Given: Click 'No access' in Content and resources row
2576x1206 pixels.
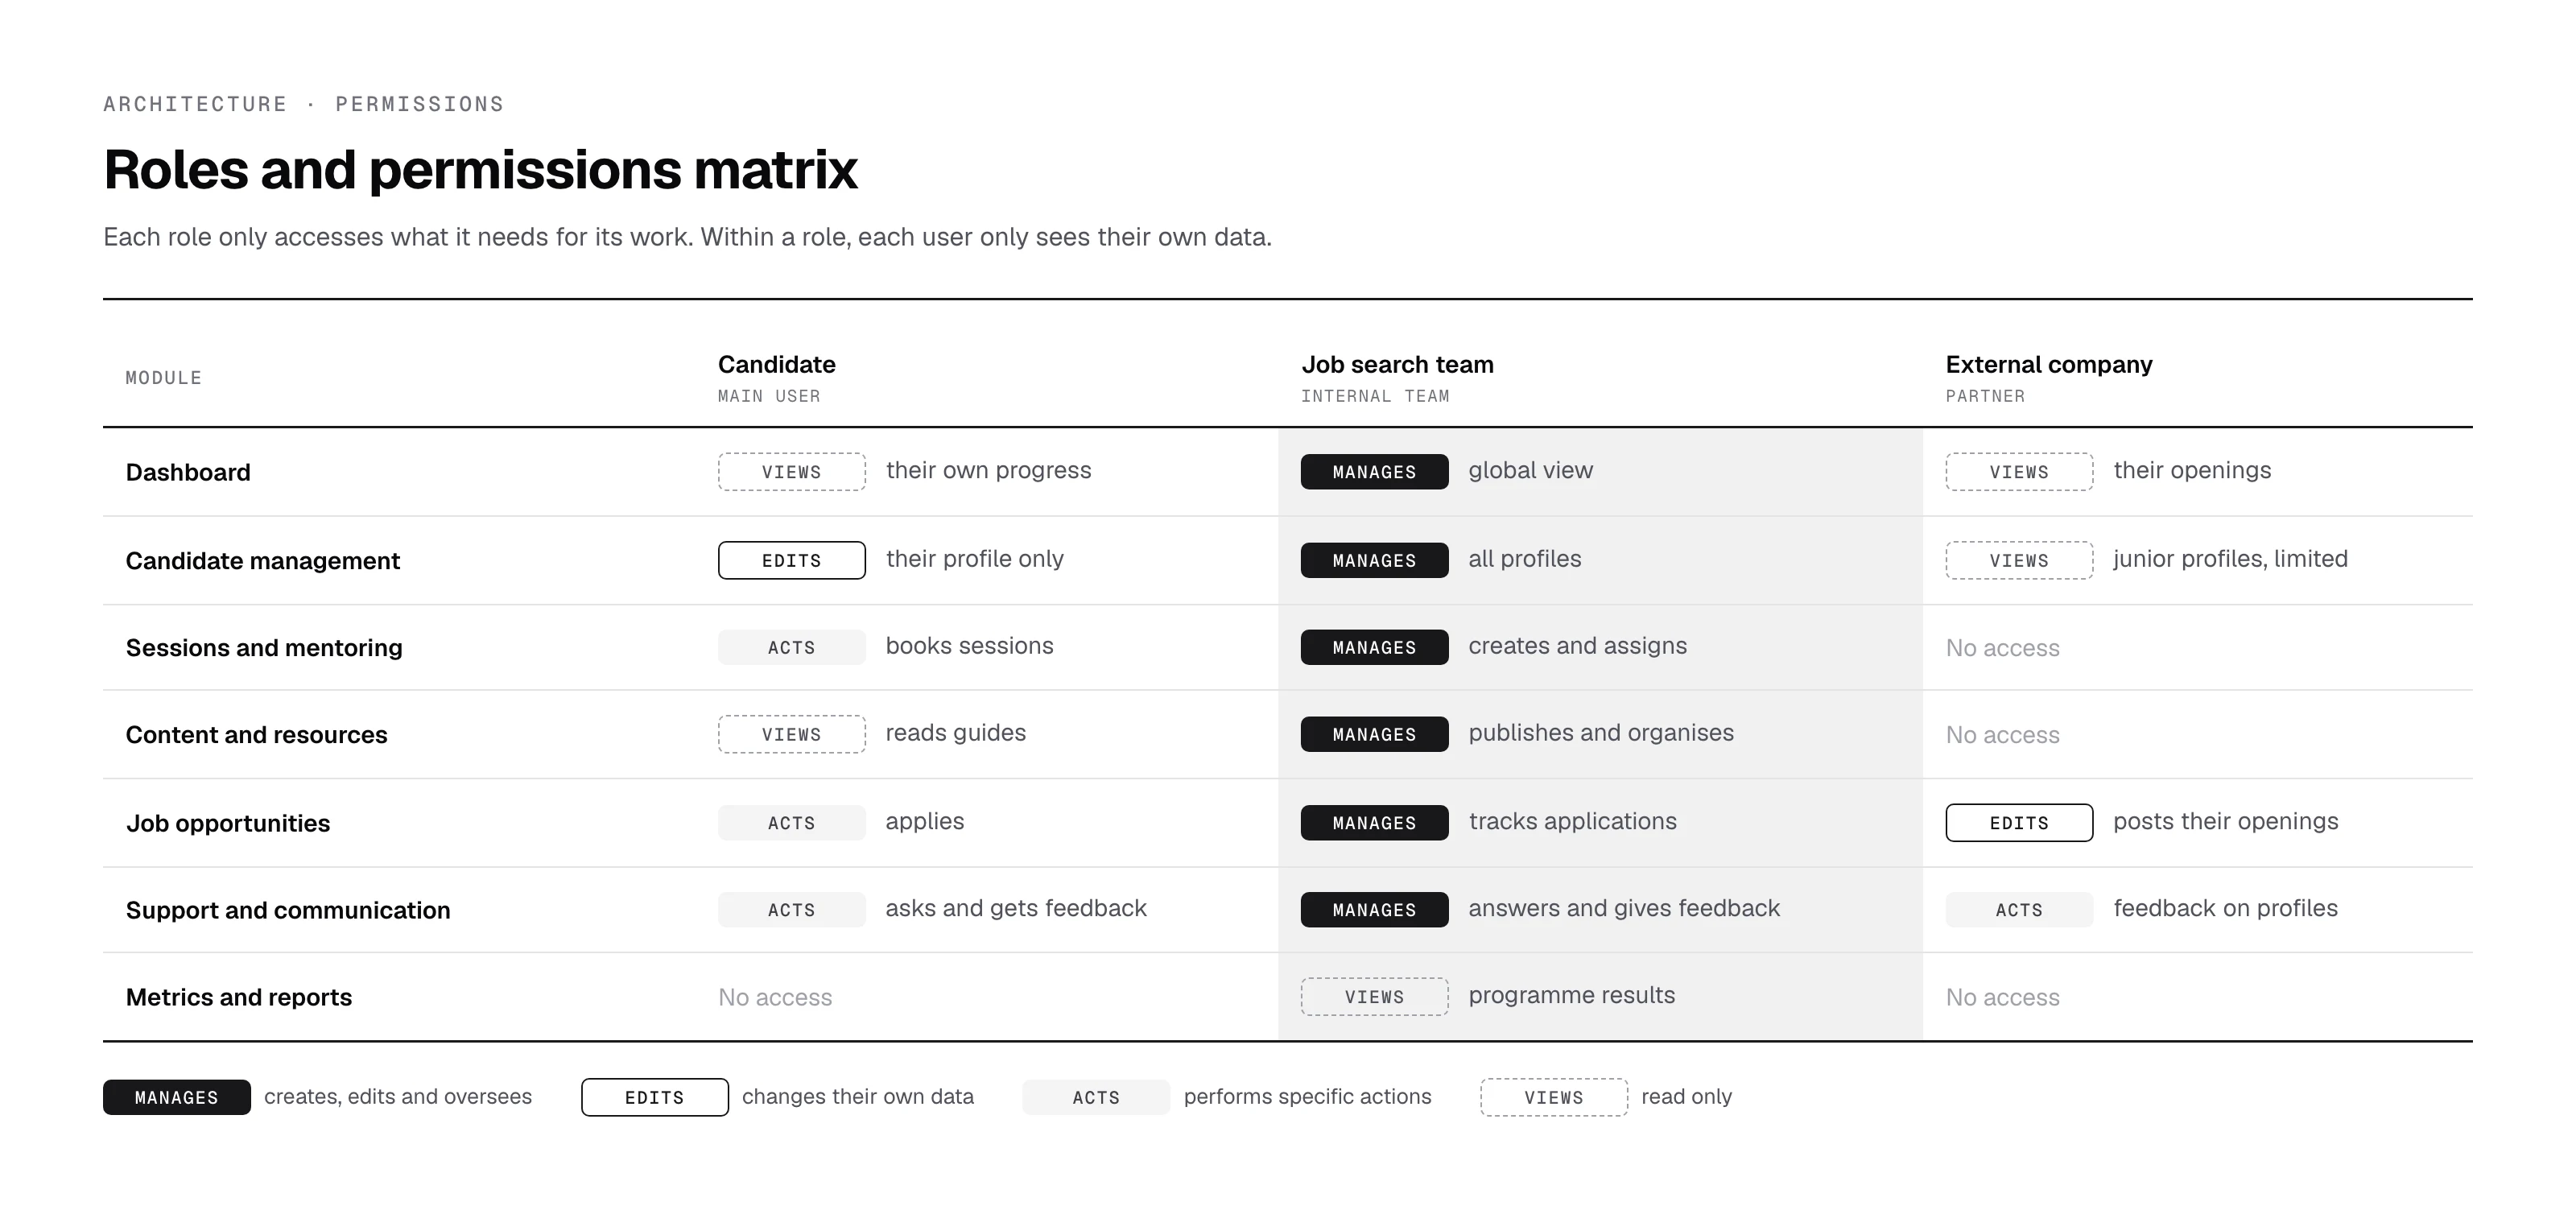Looking at the screenshot, I should click(x=2003, y=735).
